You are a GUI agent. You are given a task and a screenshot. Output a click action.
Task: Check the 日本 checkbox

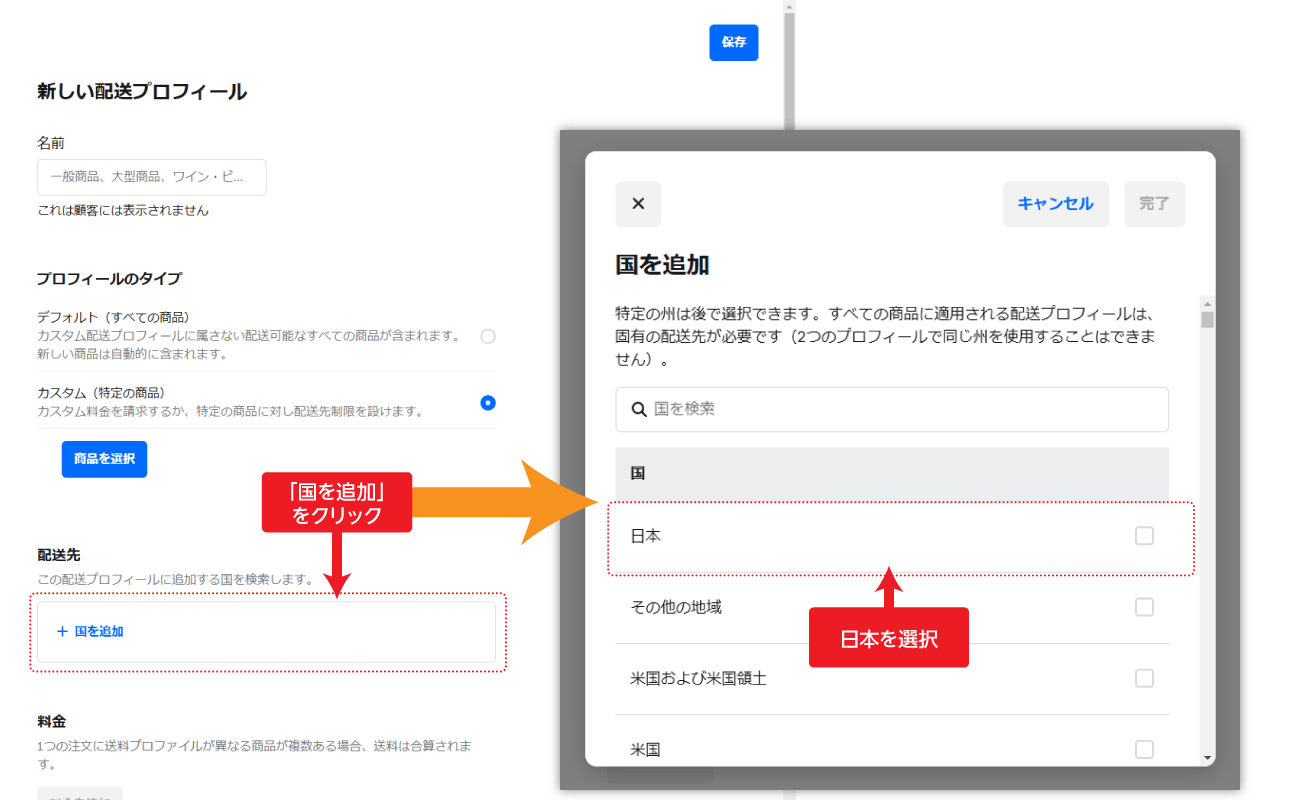coord(1144,536)
